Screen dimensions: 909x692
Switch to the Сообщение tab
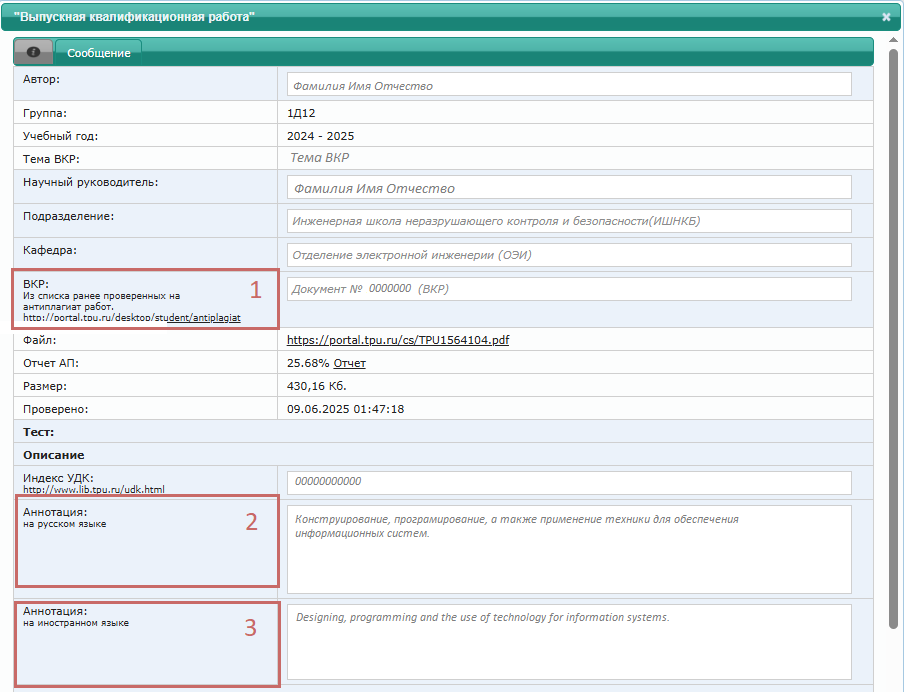99,53
